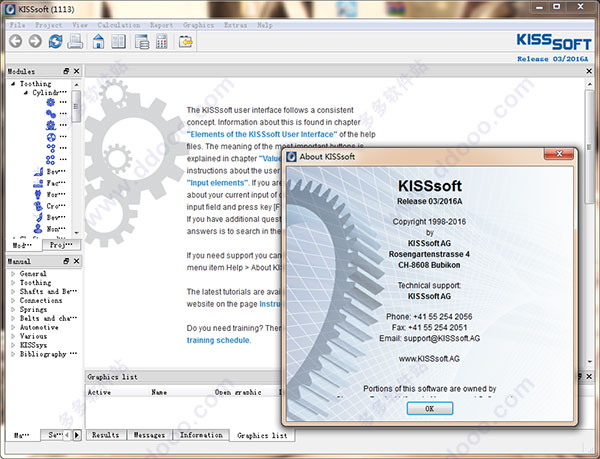Image resolution: width=600 pixels, height=459 pixels.
Task: Click the calculator toolbar icon
Action: (161, 41)
